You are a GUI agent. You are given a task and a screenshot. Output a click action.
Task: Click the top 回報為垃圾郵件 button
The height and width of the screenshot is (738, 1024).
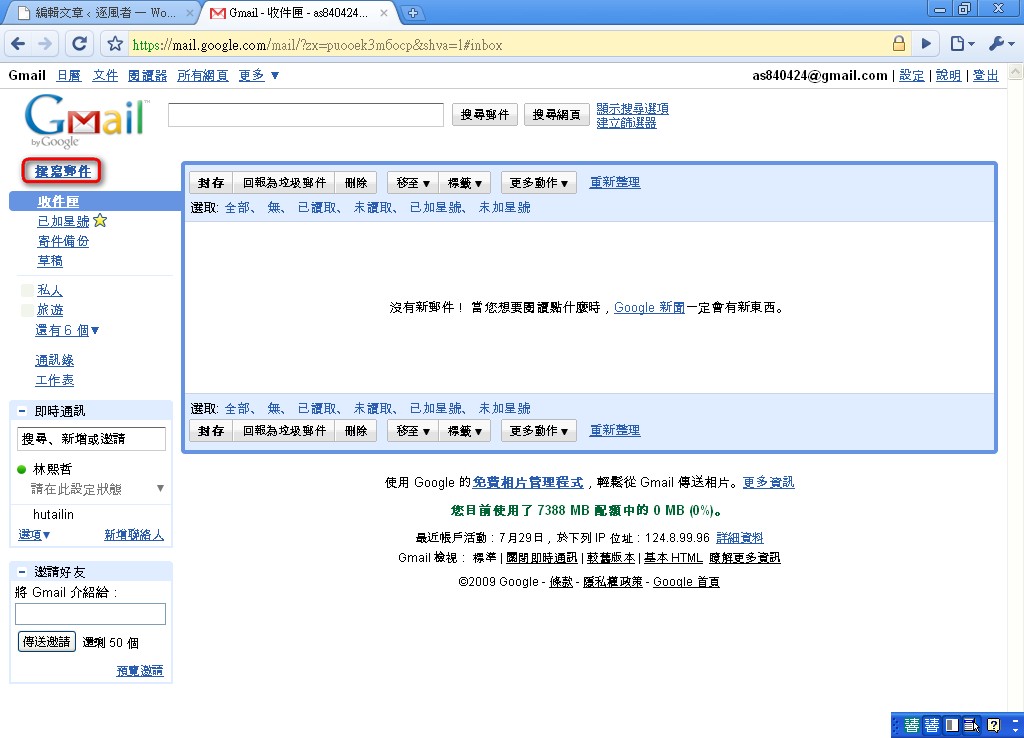[284, 183]
